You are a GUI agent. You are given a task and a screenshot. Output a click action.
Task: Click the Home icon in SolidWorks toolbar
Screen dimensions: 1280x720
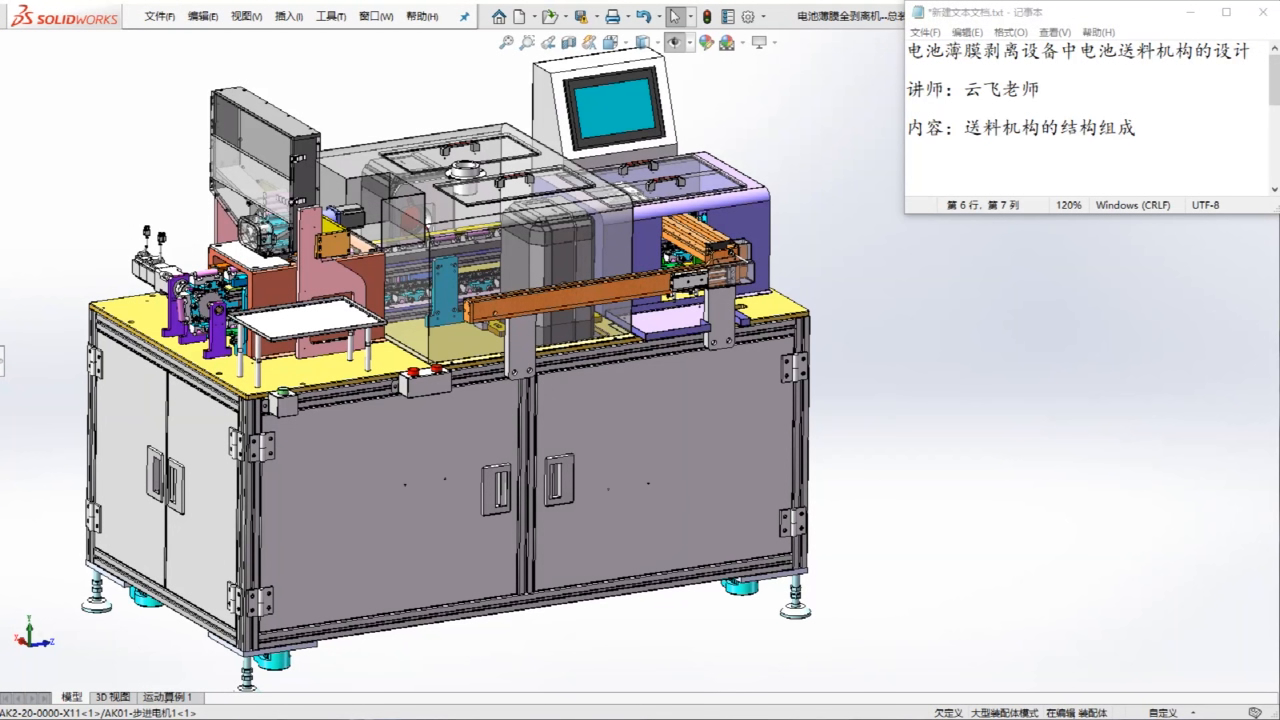pyautogui.click(x=499, y=17)
